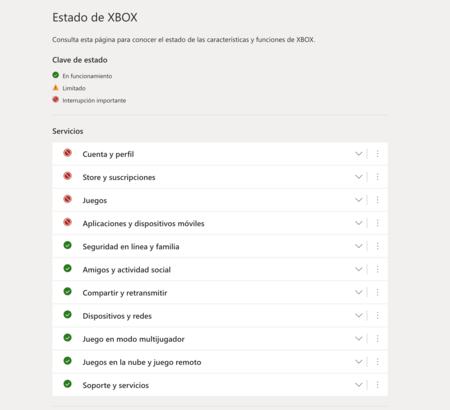Click the orange Limitado warning legend icon
Image resolution: width=450 pixels, height=410 pixels.
[x=56, y=87]
